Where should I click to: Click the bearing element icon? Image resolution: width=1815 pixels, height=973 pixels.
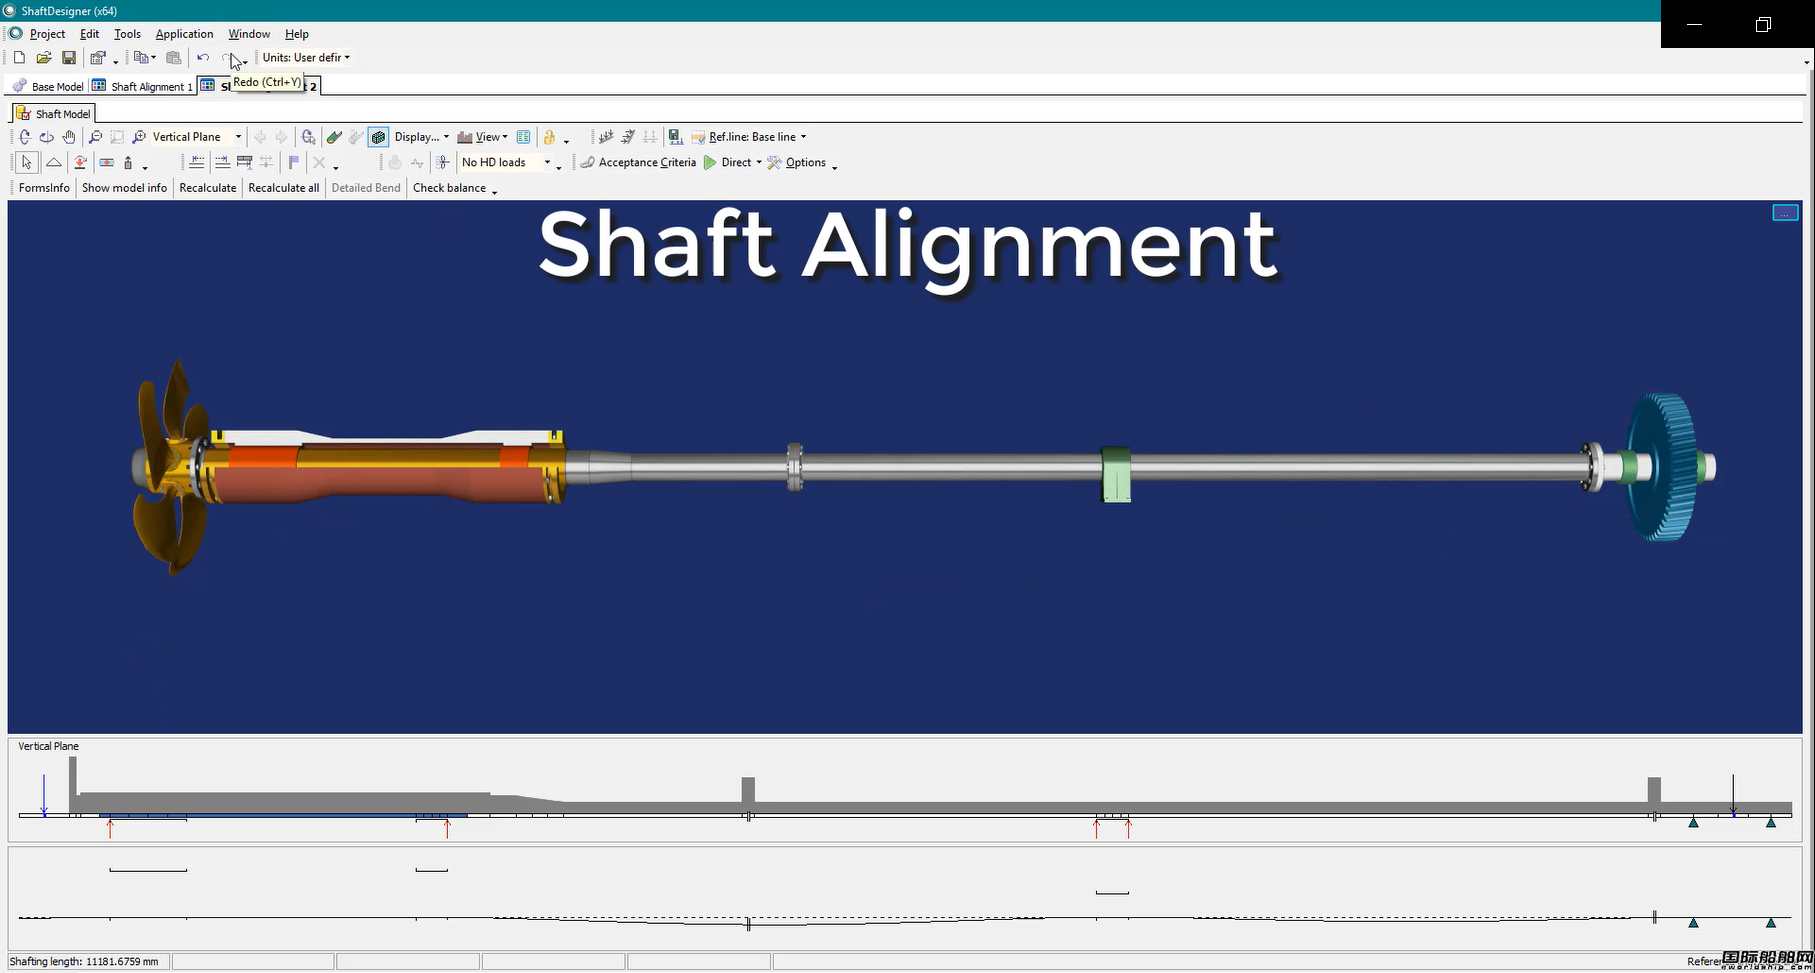pos(106,162)
